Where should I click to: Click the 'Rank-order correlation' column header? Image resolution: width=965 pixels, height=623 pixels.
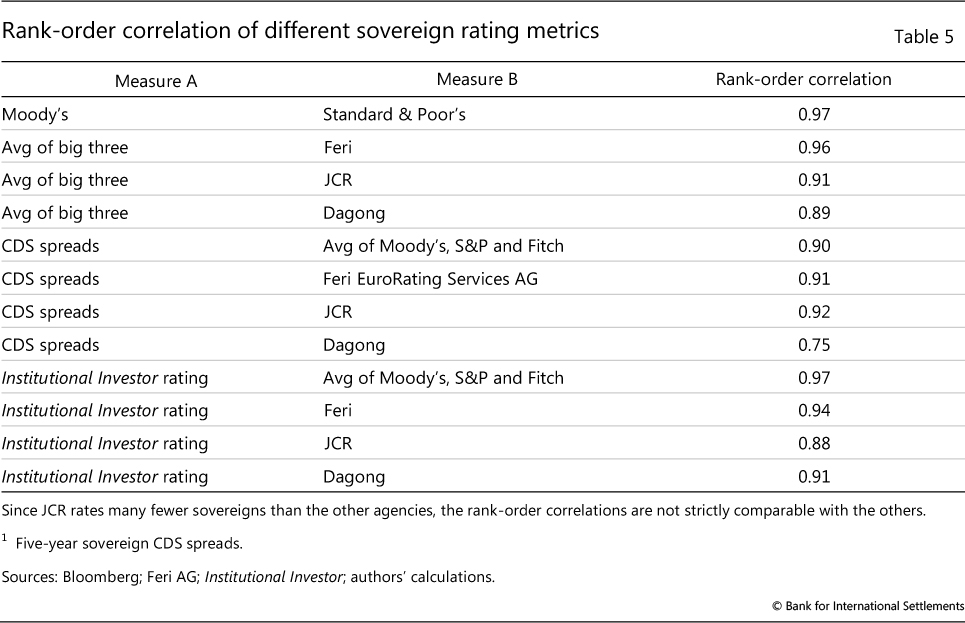tap(803, 80)
